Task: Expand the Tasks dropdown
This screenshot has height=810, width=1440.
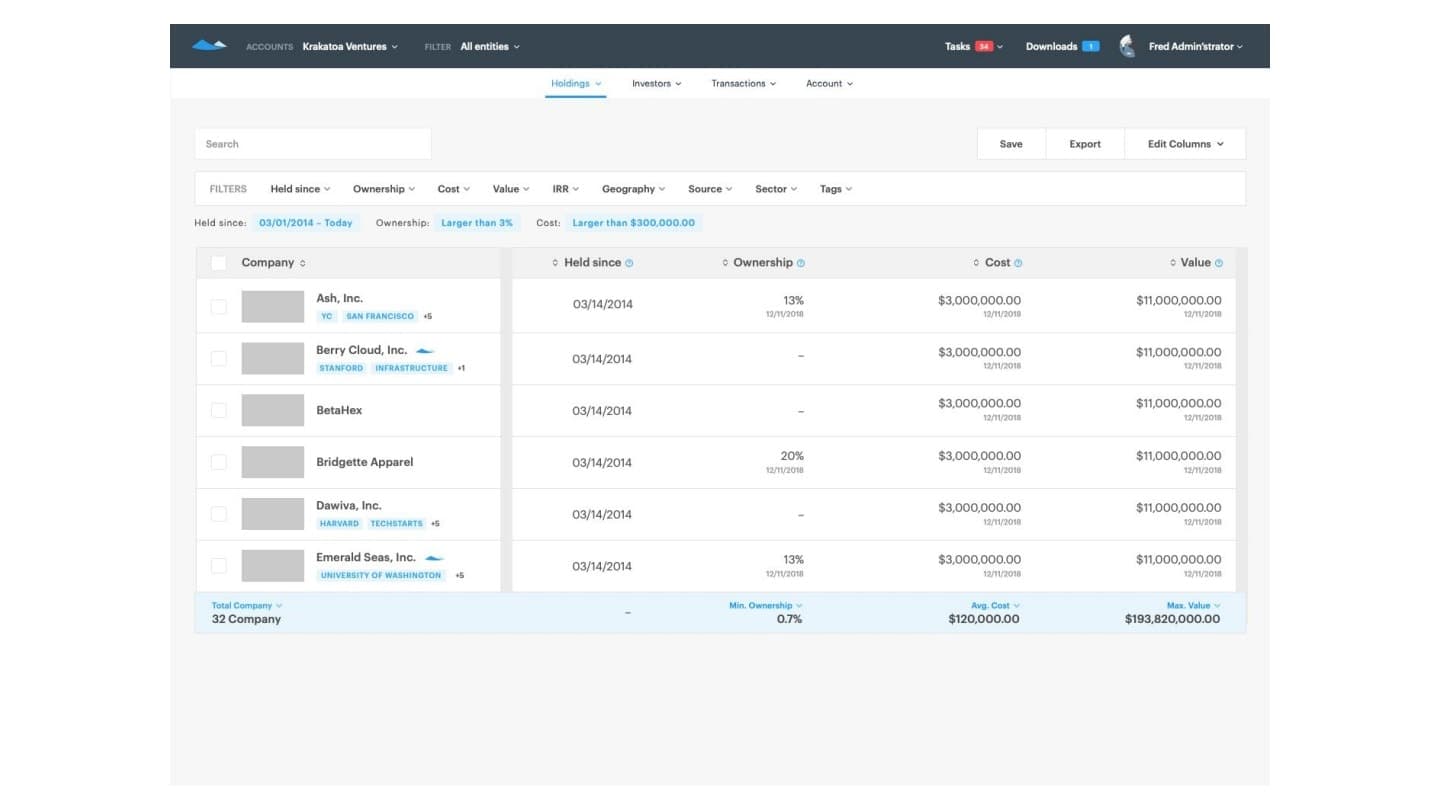Action: click(x=974, y=46)
